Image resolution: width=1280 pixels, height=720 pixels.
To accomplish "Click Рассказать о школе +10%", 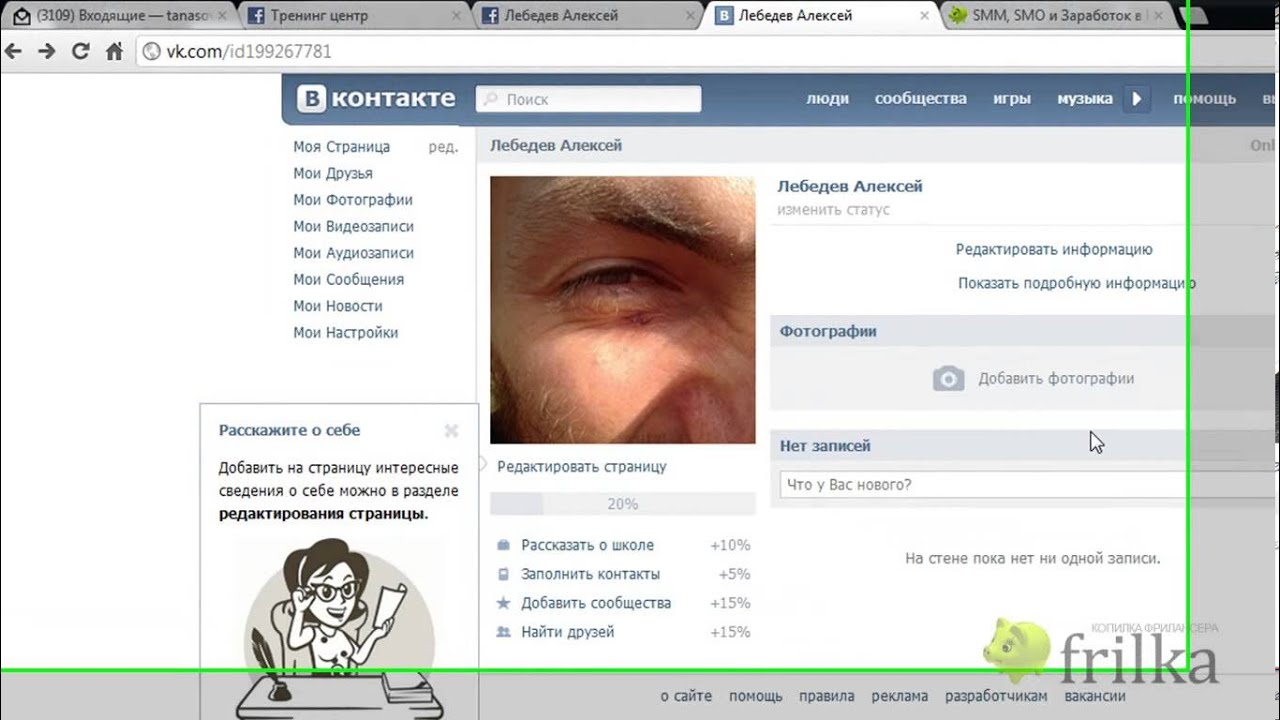I will point(623,545).
